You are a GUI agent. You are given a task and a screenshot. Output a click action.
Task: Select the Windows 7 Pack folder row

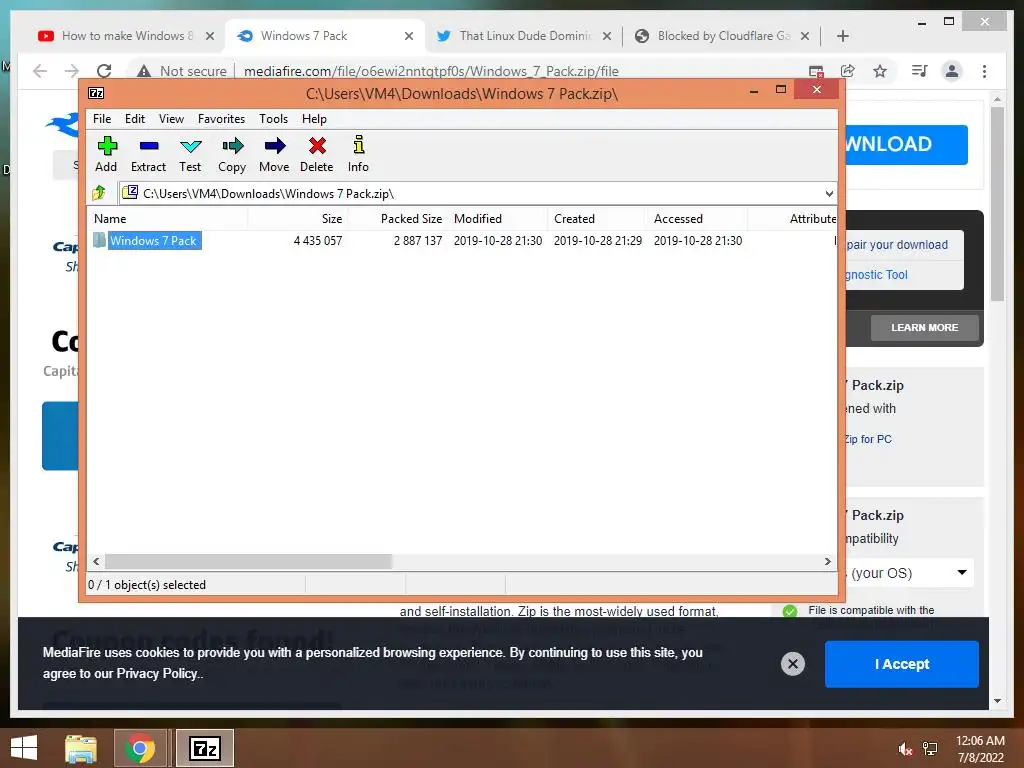tap(462, 240)
